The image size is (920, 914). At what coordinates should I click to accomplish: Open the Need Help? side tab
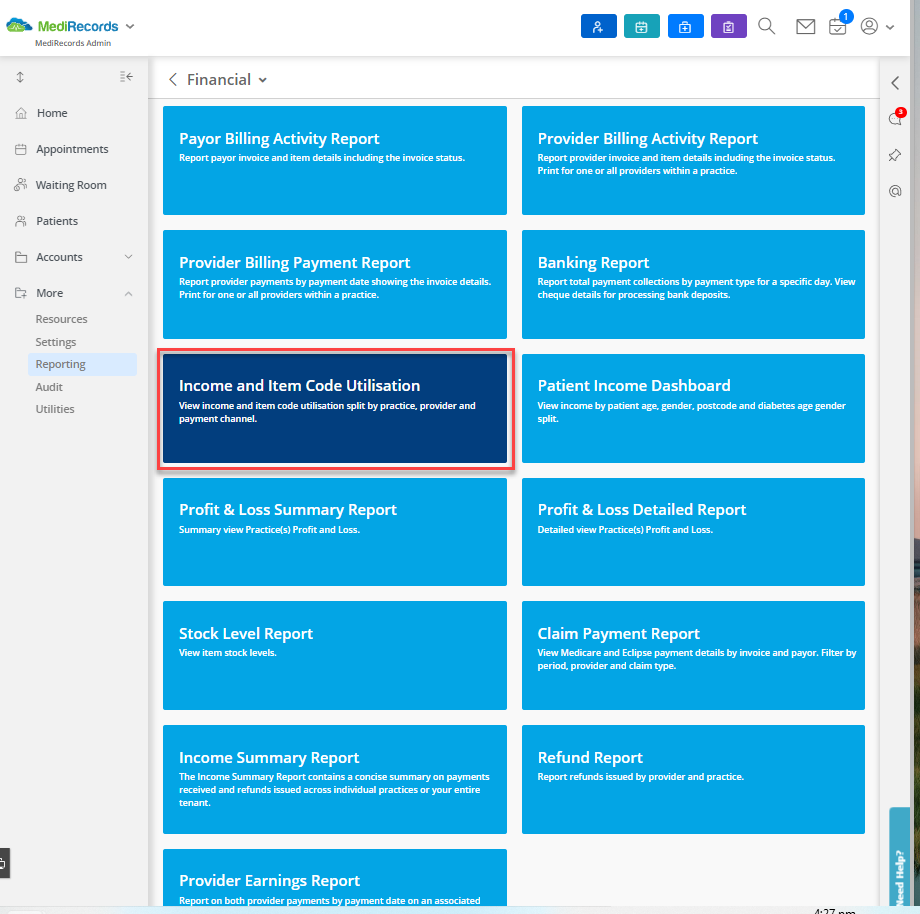pos(899,859)
